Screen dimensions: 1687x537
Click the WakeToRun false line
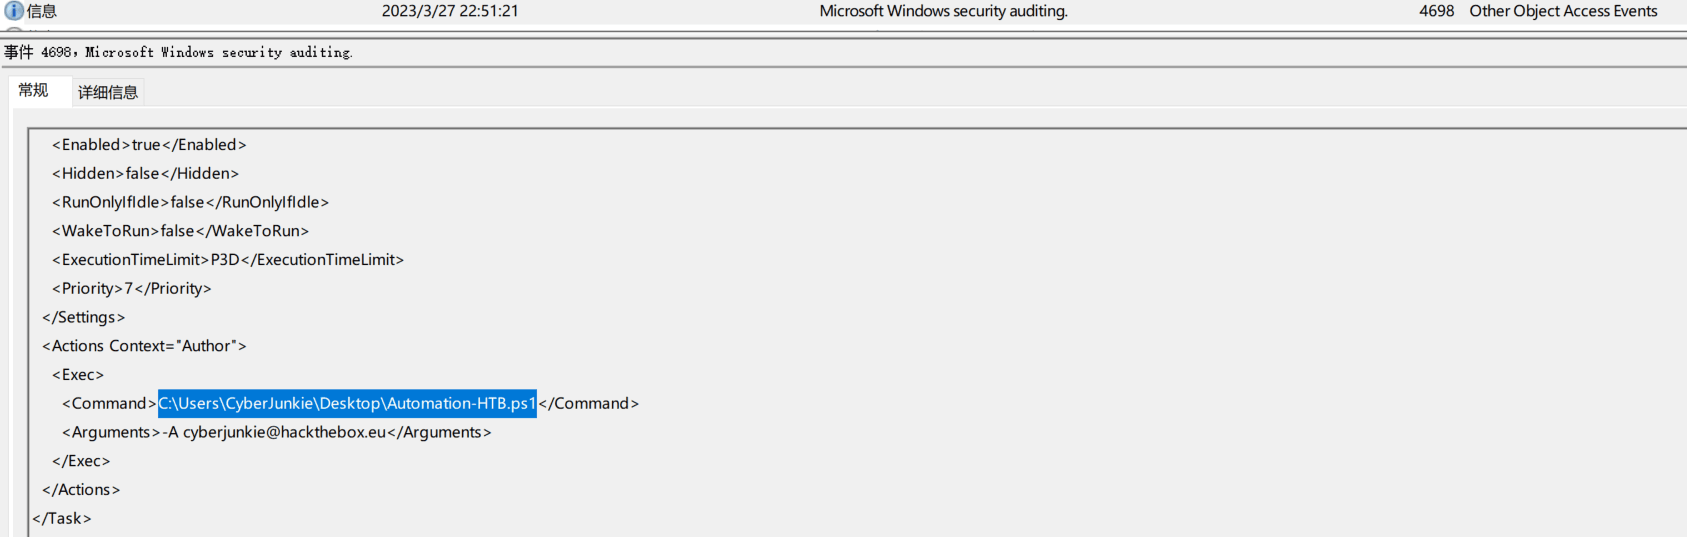pyautogui.click(x=180, y=231)
